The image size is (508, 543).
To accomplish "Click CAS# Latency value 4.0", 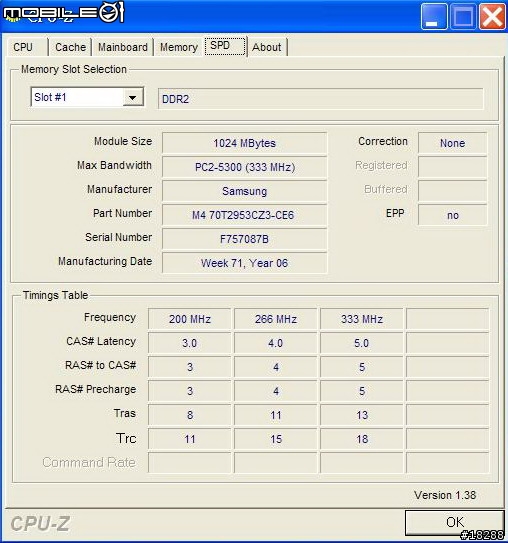I will pyautogui.click(x=276, y=343).
